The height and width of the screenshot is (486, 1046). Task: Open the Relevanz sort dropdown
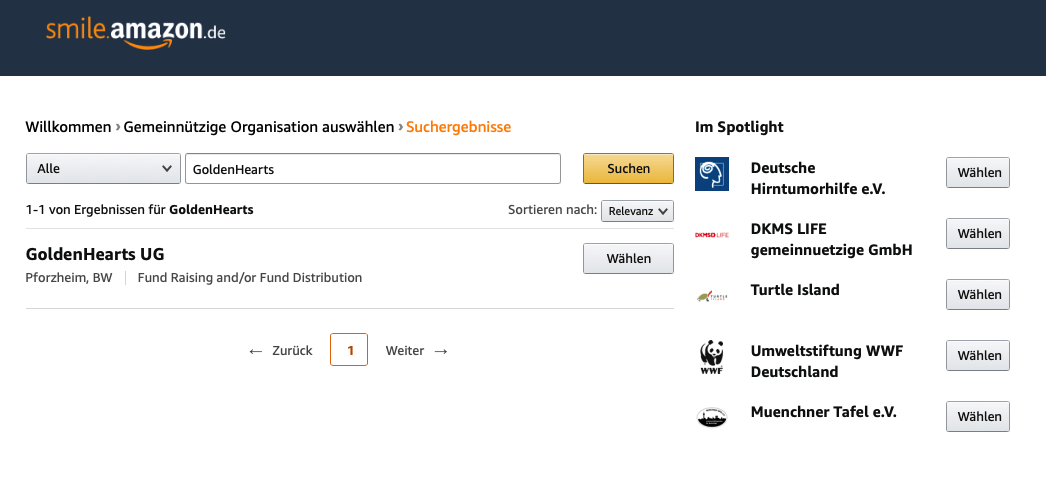point(637,211)
